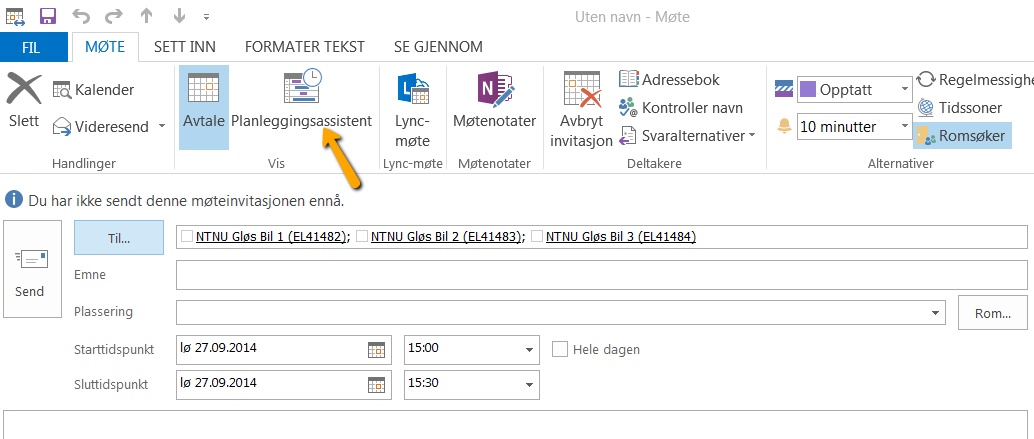Open Møtenotater OneNote meeting notes
The width and height of the screenshot is (1034, 439).
495,100
